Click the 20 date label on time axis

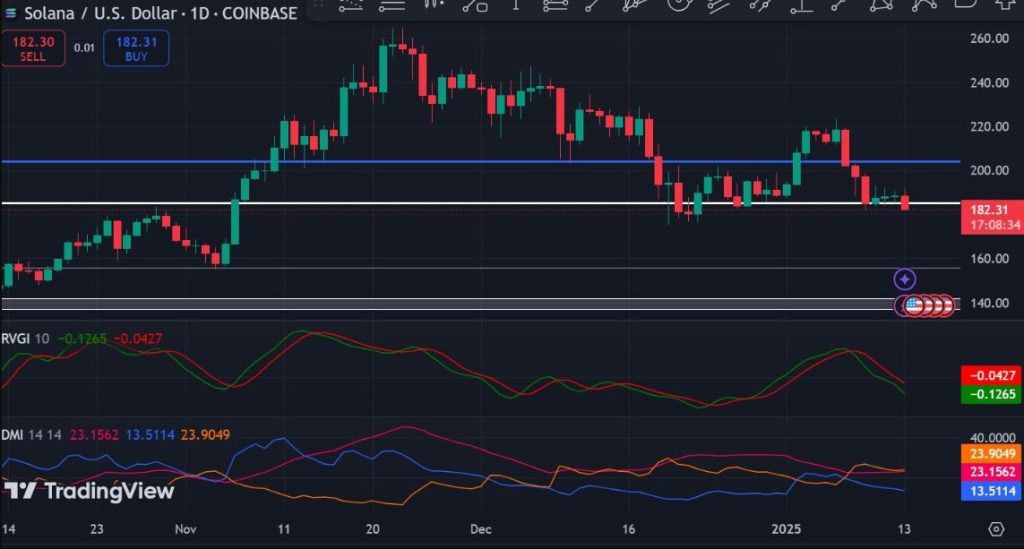372,529
